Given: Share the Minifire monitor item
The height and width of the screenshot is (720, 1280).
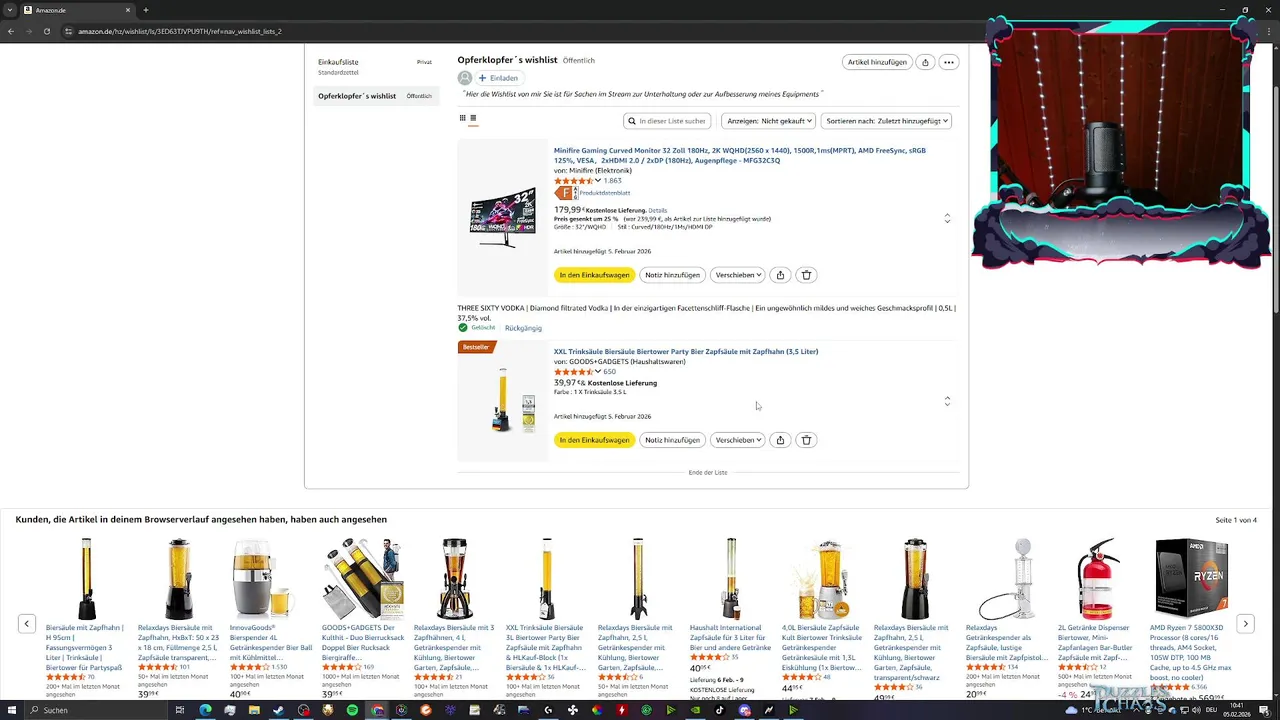Looking at the screenshot, I should (x=780, y=275).
